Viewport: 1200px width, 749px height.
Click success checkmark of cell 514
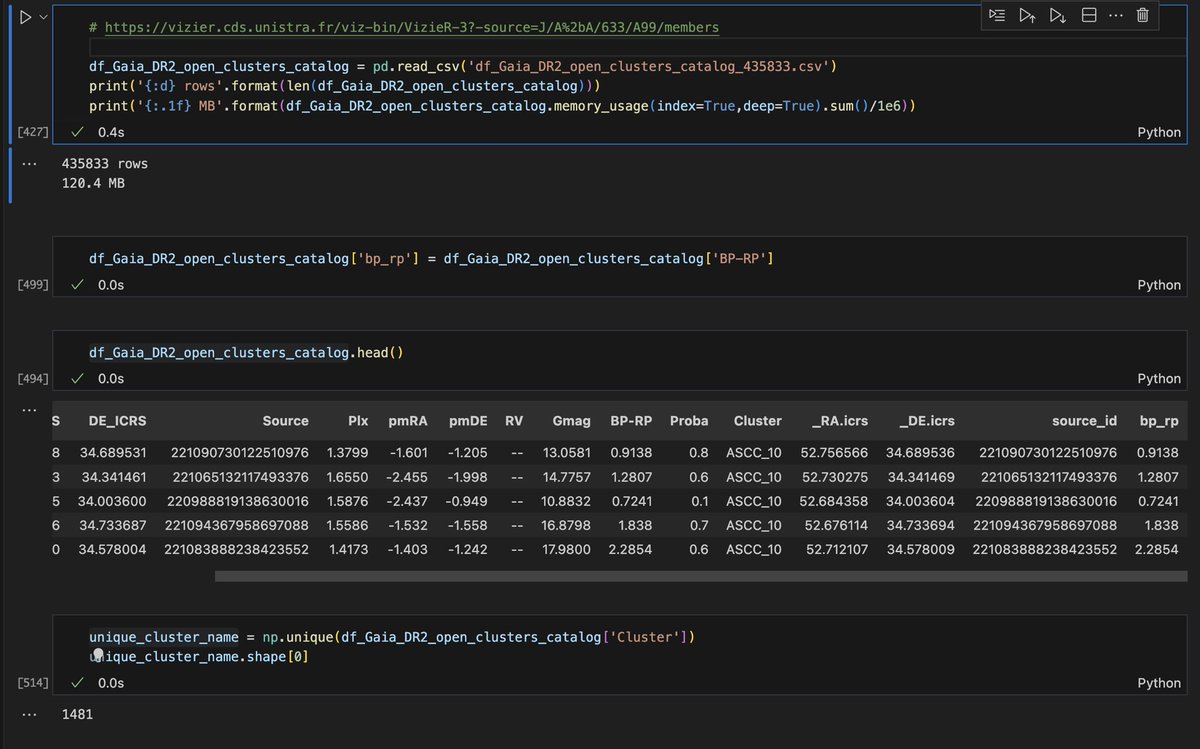tap(77, 683)
